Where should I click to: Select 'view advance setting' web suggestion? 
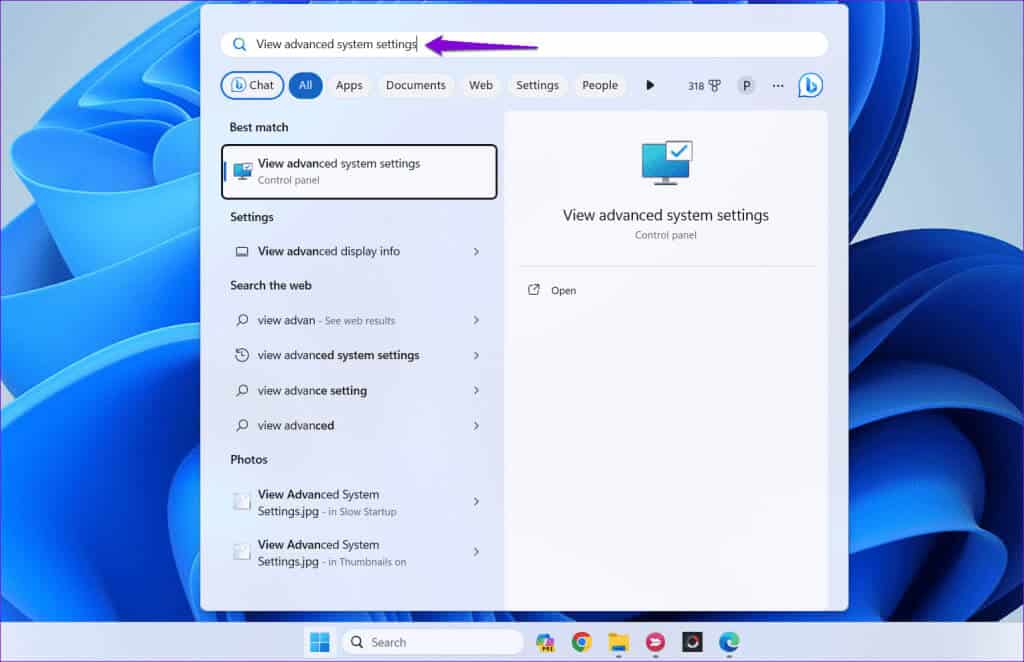359,390
